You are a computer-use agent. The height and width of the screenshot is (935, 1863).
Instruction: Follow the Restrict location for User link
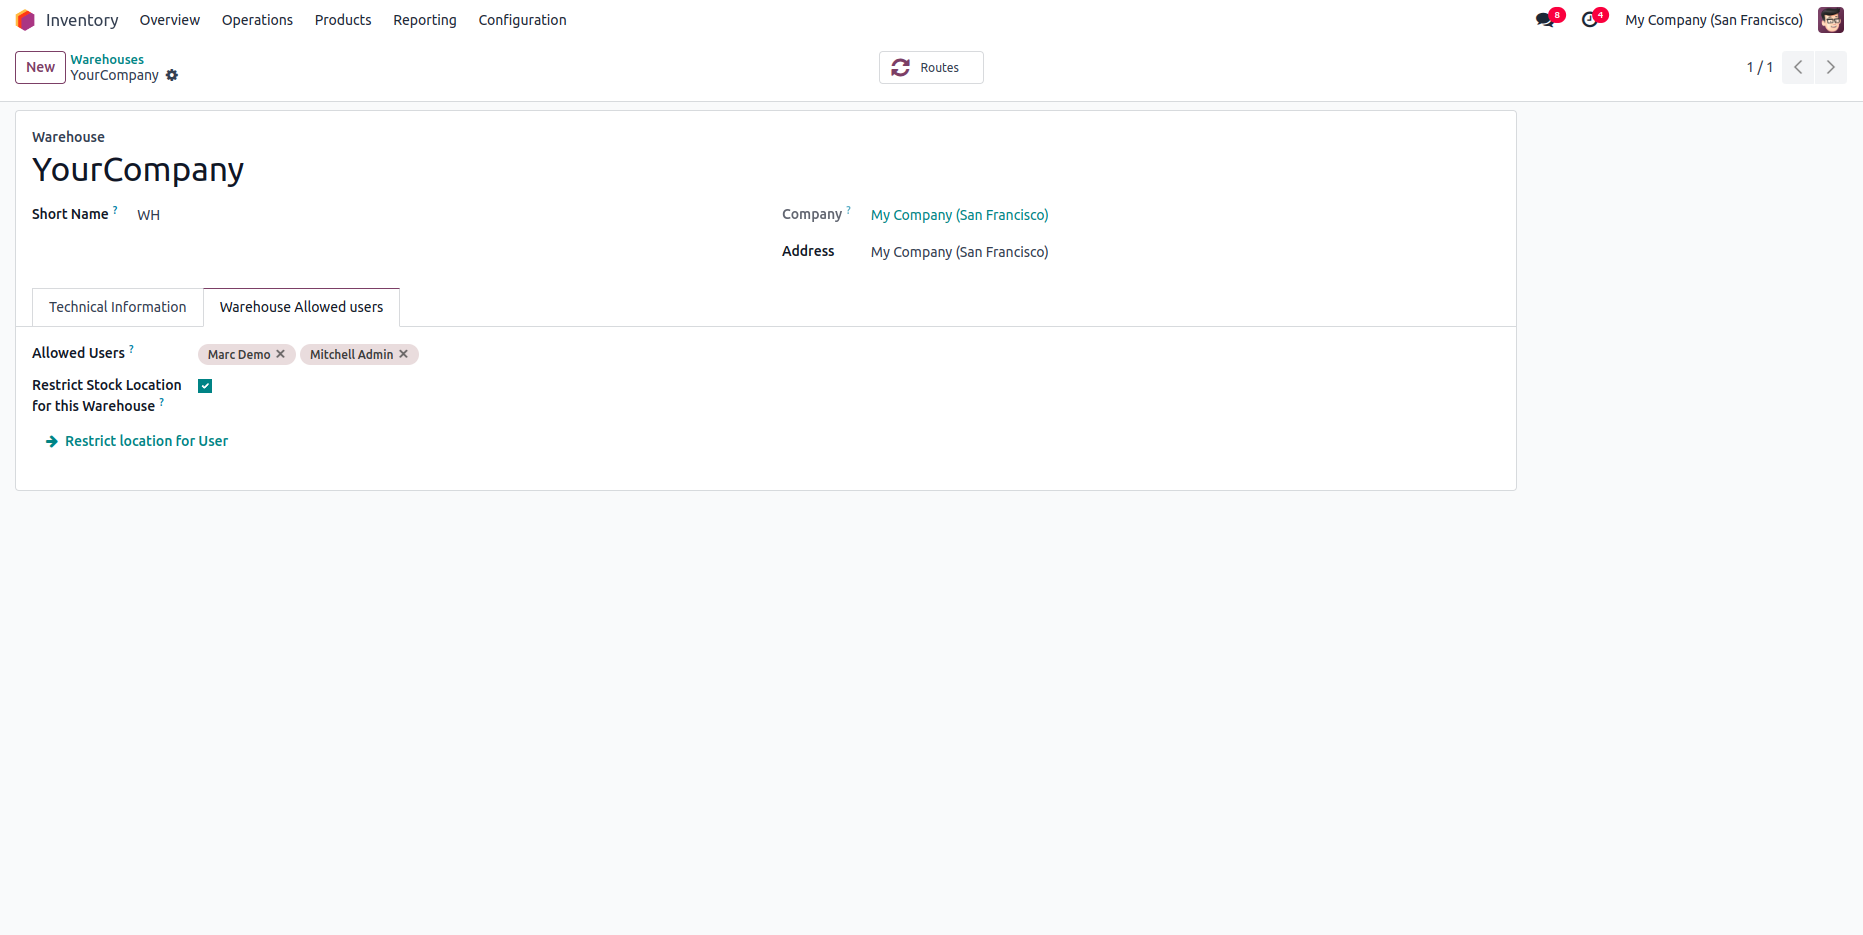[x=146, y=441]
